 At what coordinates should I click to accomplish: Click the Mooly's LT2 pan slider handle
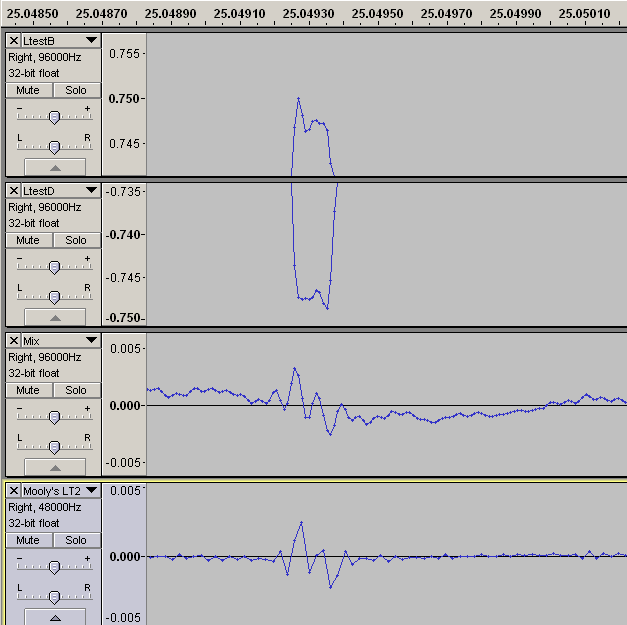pos(54,597)
